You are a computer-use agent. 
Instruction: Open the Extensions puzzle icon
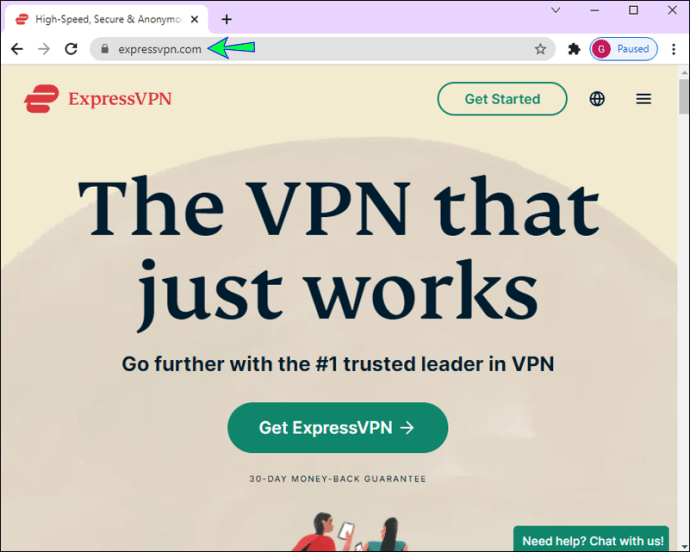coord(574,49)
